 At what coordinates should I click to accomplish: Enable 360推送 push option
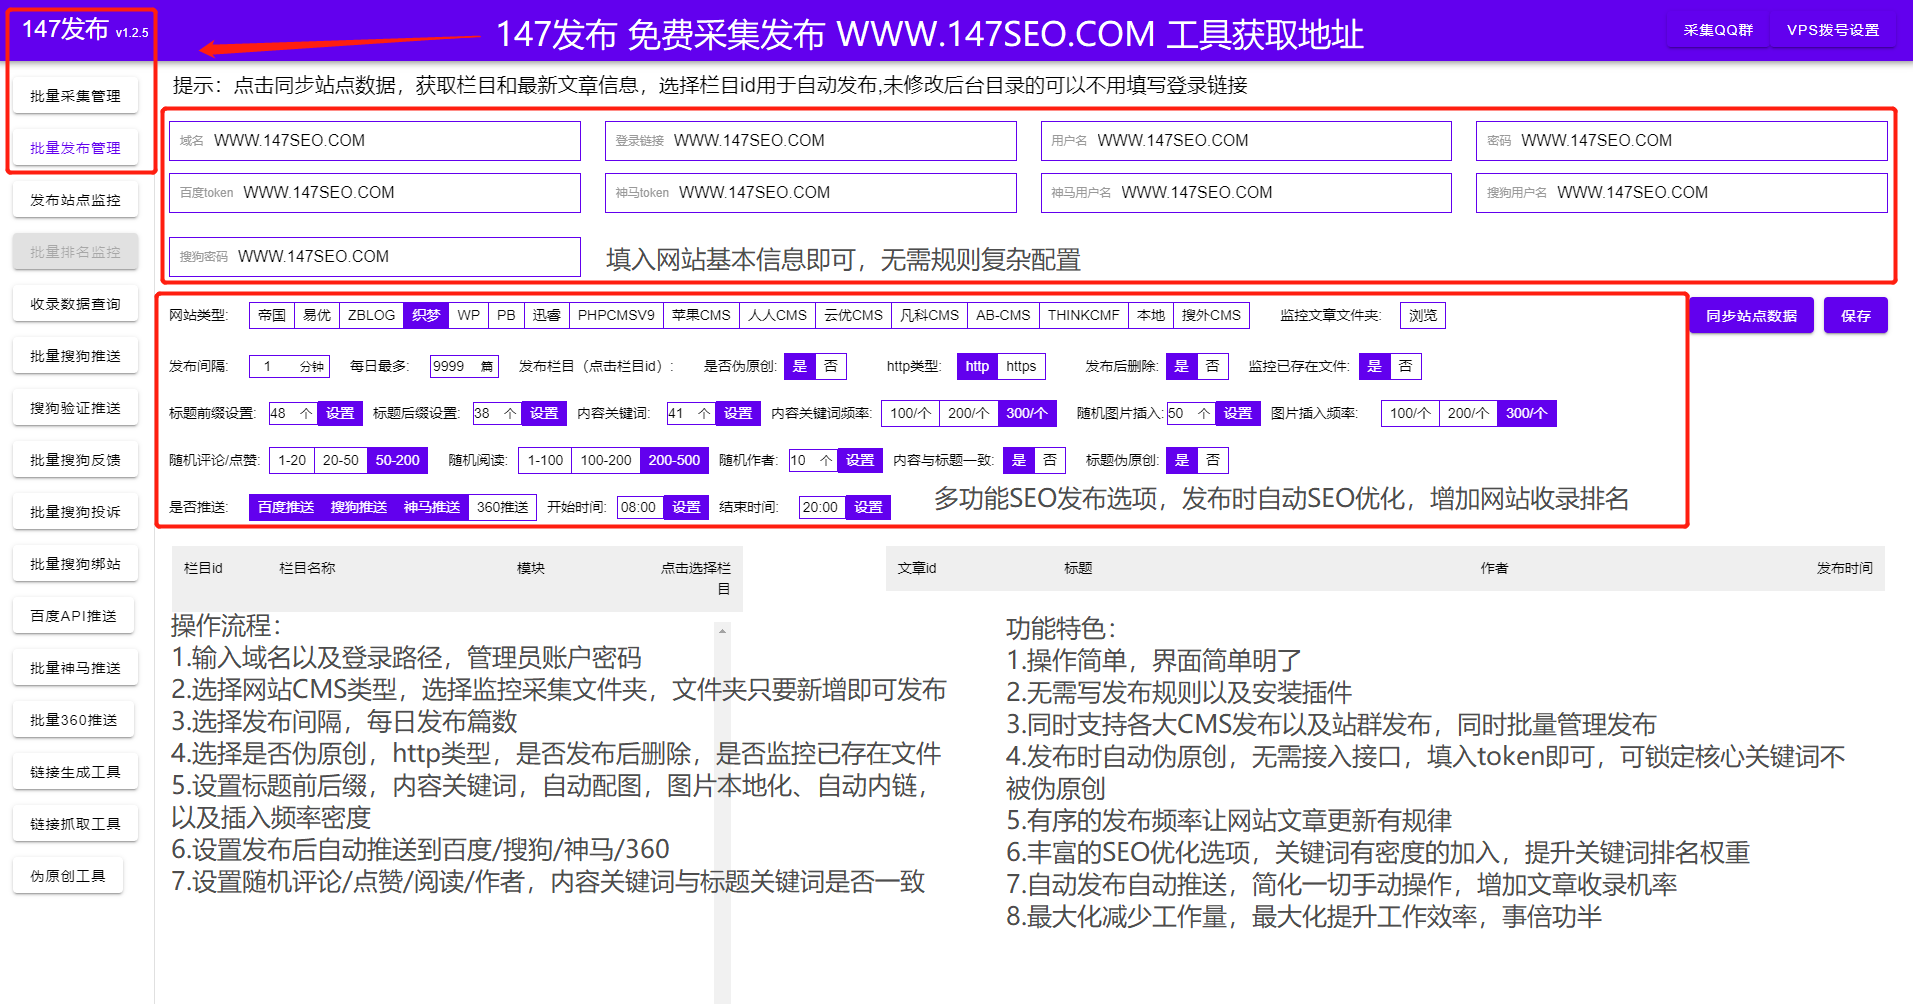point(502,507)
